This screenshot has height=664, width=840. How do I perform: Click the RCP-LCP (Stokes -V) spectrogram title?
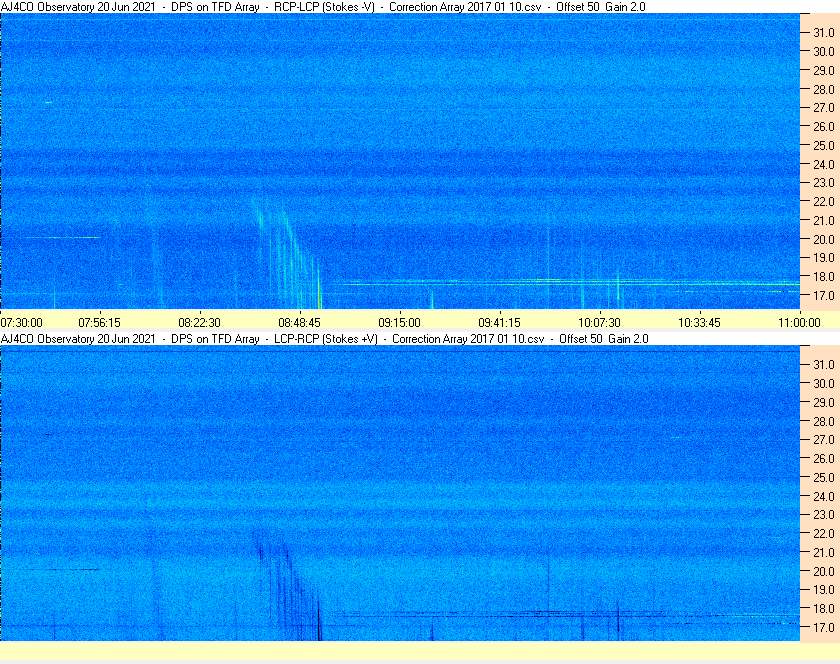coord(323,7)
